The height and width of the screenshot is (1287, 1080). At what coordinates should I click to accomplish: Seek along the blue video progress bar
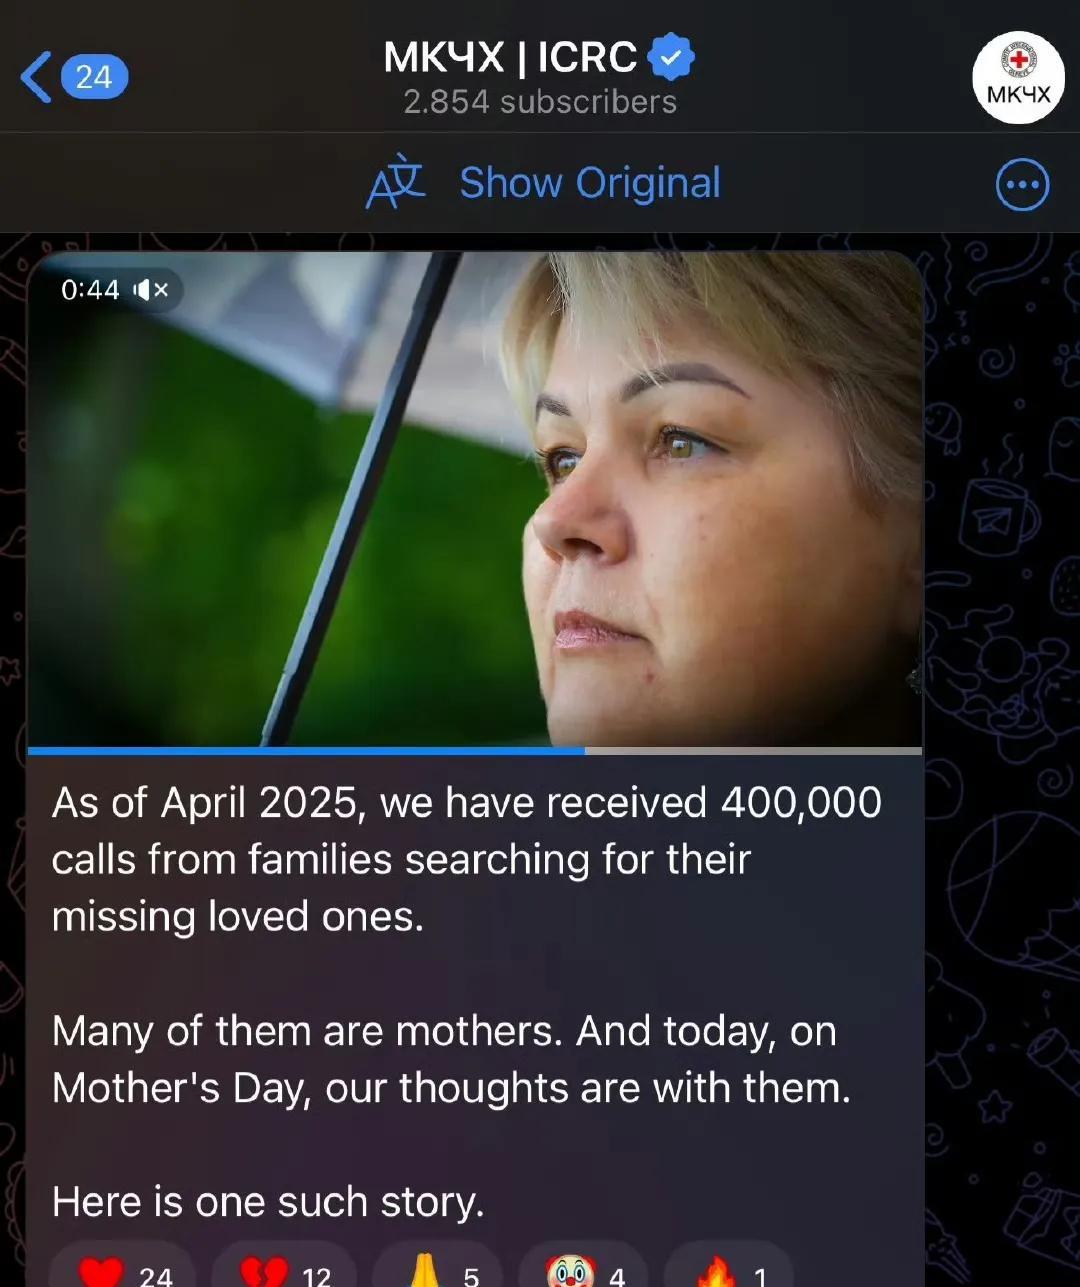pyautogui.click(x=474, y=750)
